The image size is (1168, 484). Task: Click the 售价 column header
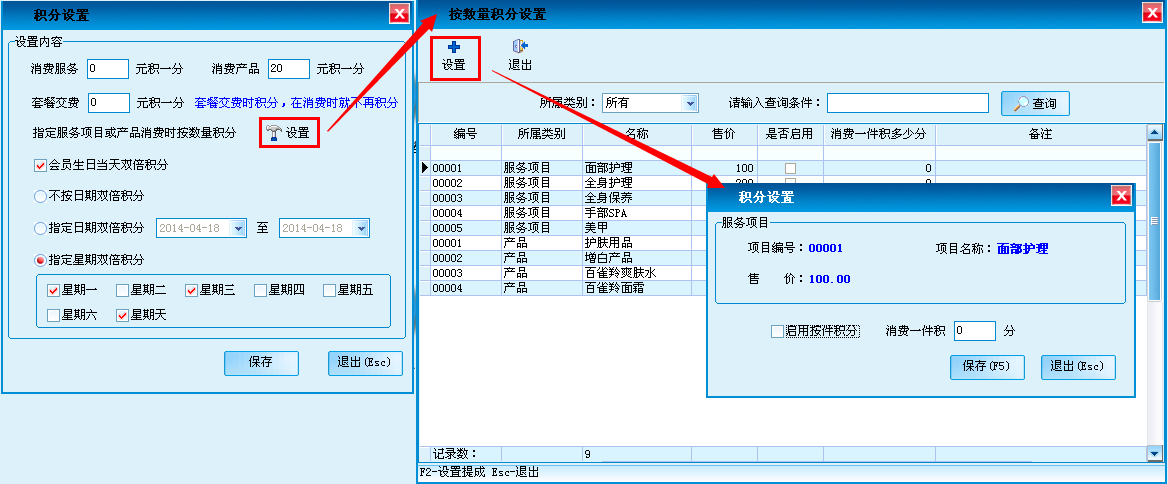(x=724, y=134)
